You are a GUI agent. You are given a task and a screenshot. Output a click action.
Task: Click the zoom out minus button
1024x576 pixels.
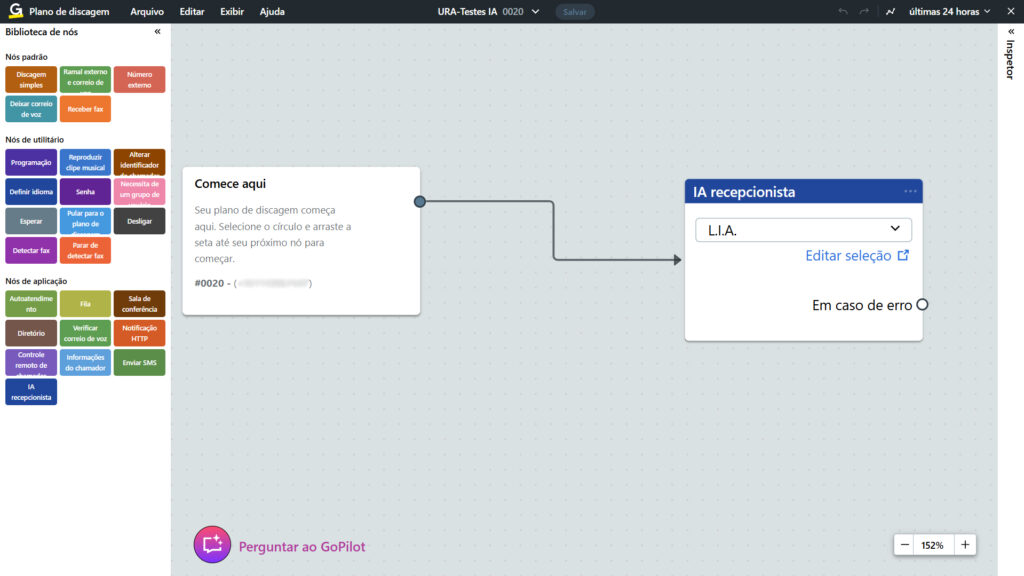905,545
